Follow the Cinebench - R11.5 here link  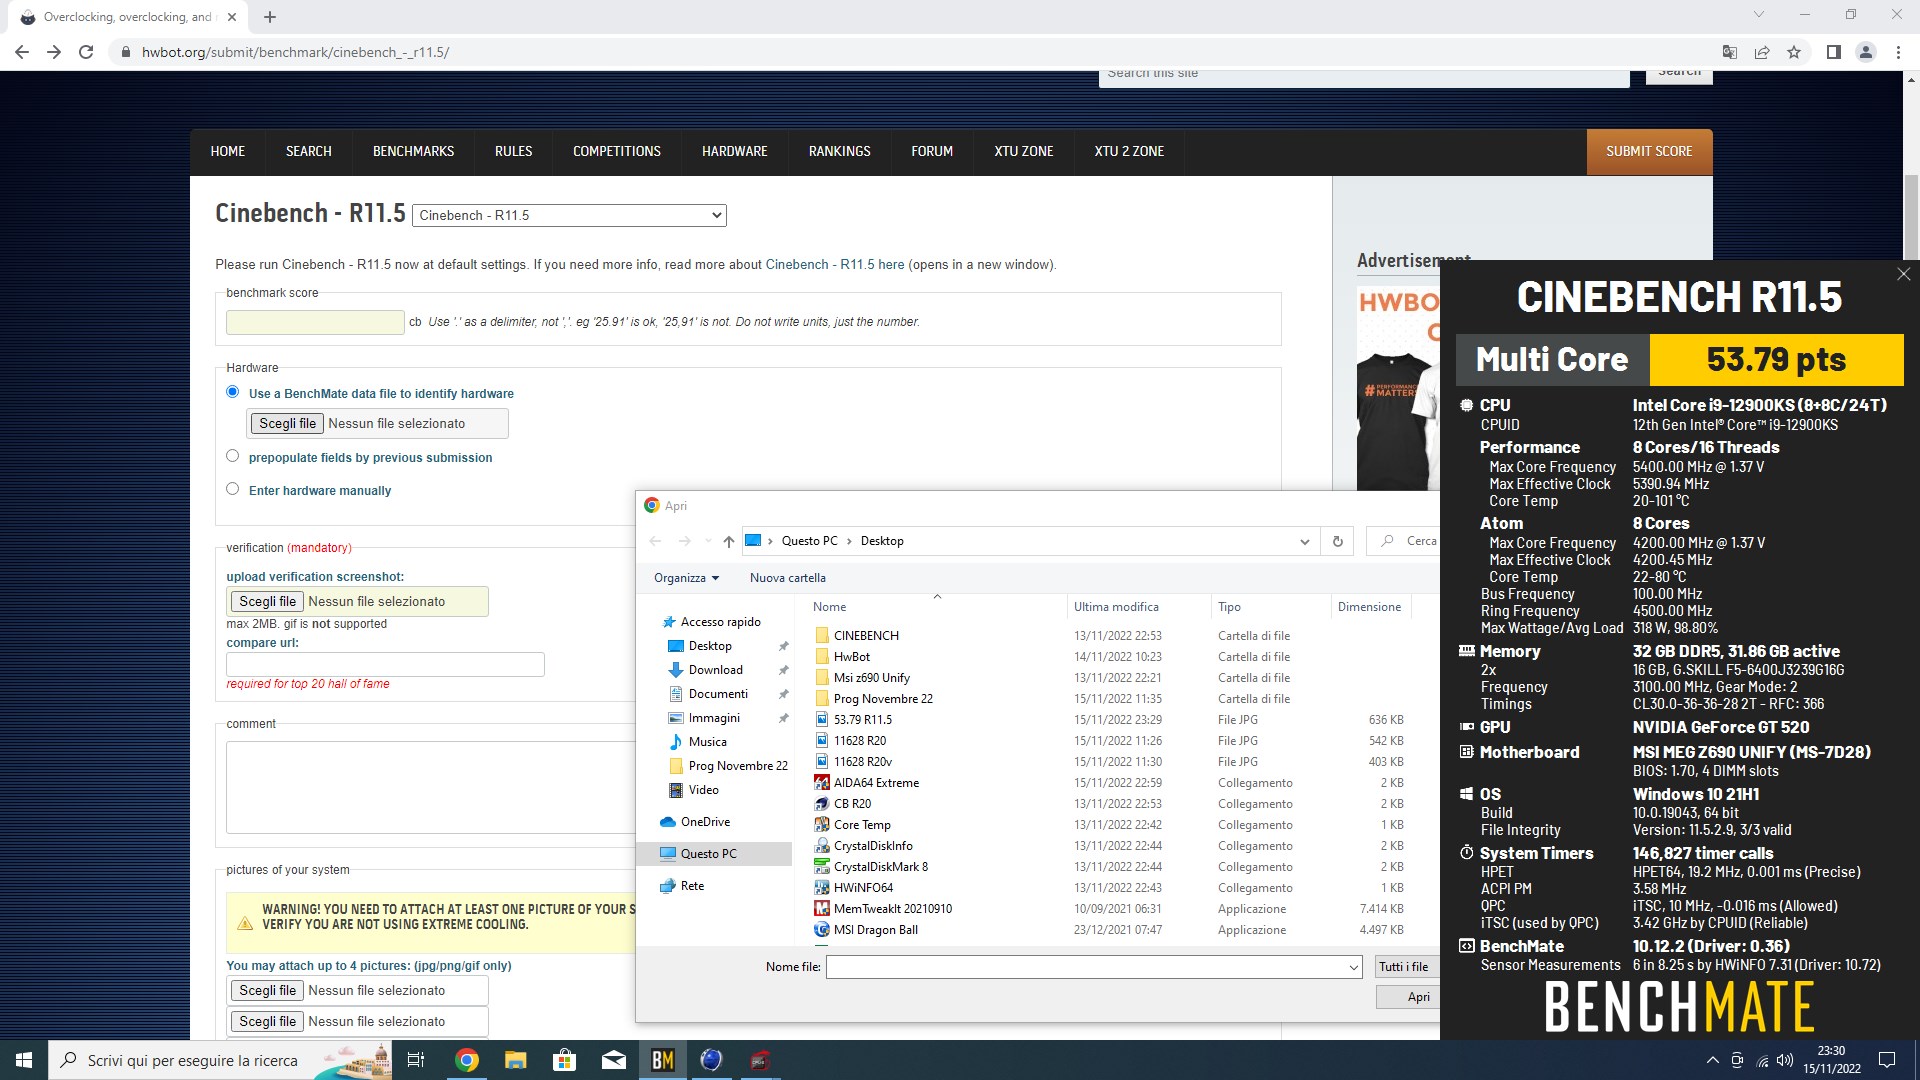click(834, 265)
